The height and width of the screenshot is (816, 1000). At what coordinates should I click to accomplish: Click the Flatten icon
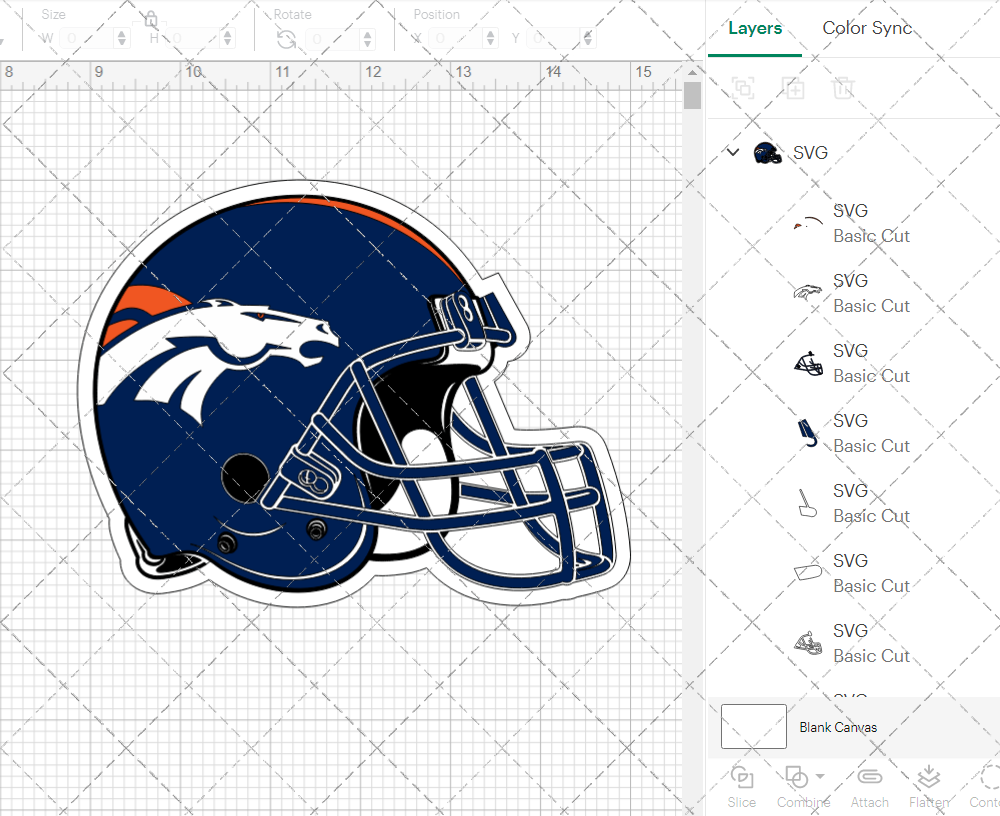point(928,777)
